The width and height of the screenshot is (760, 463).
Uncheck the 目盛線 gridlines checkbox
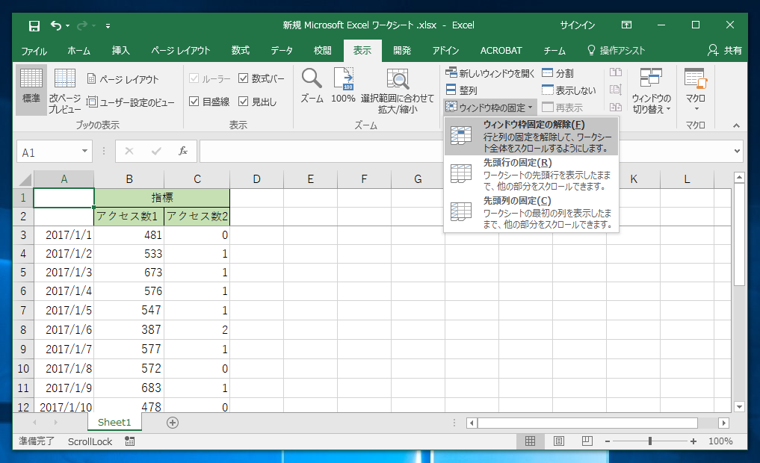pos(194,101)
